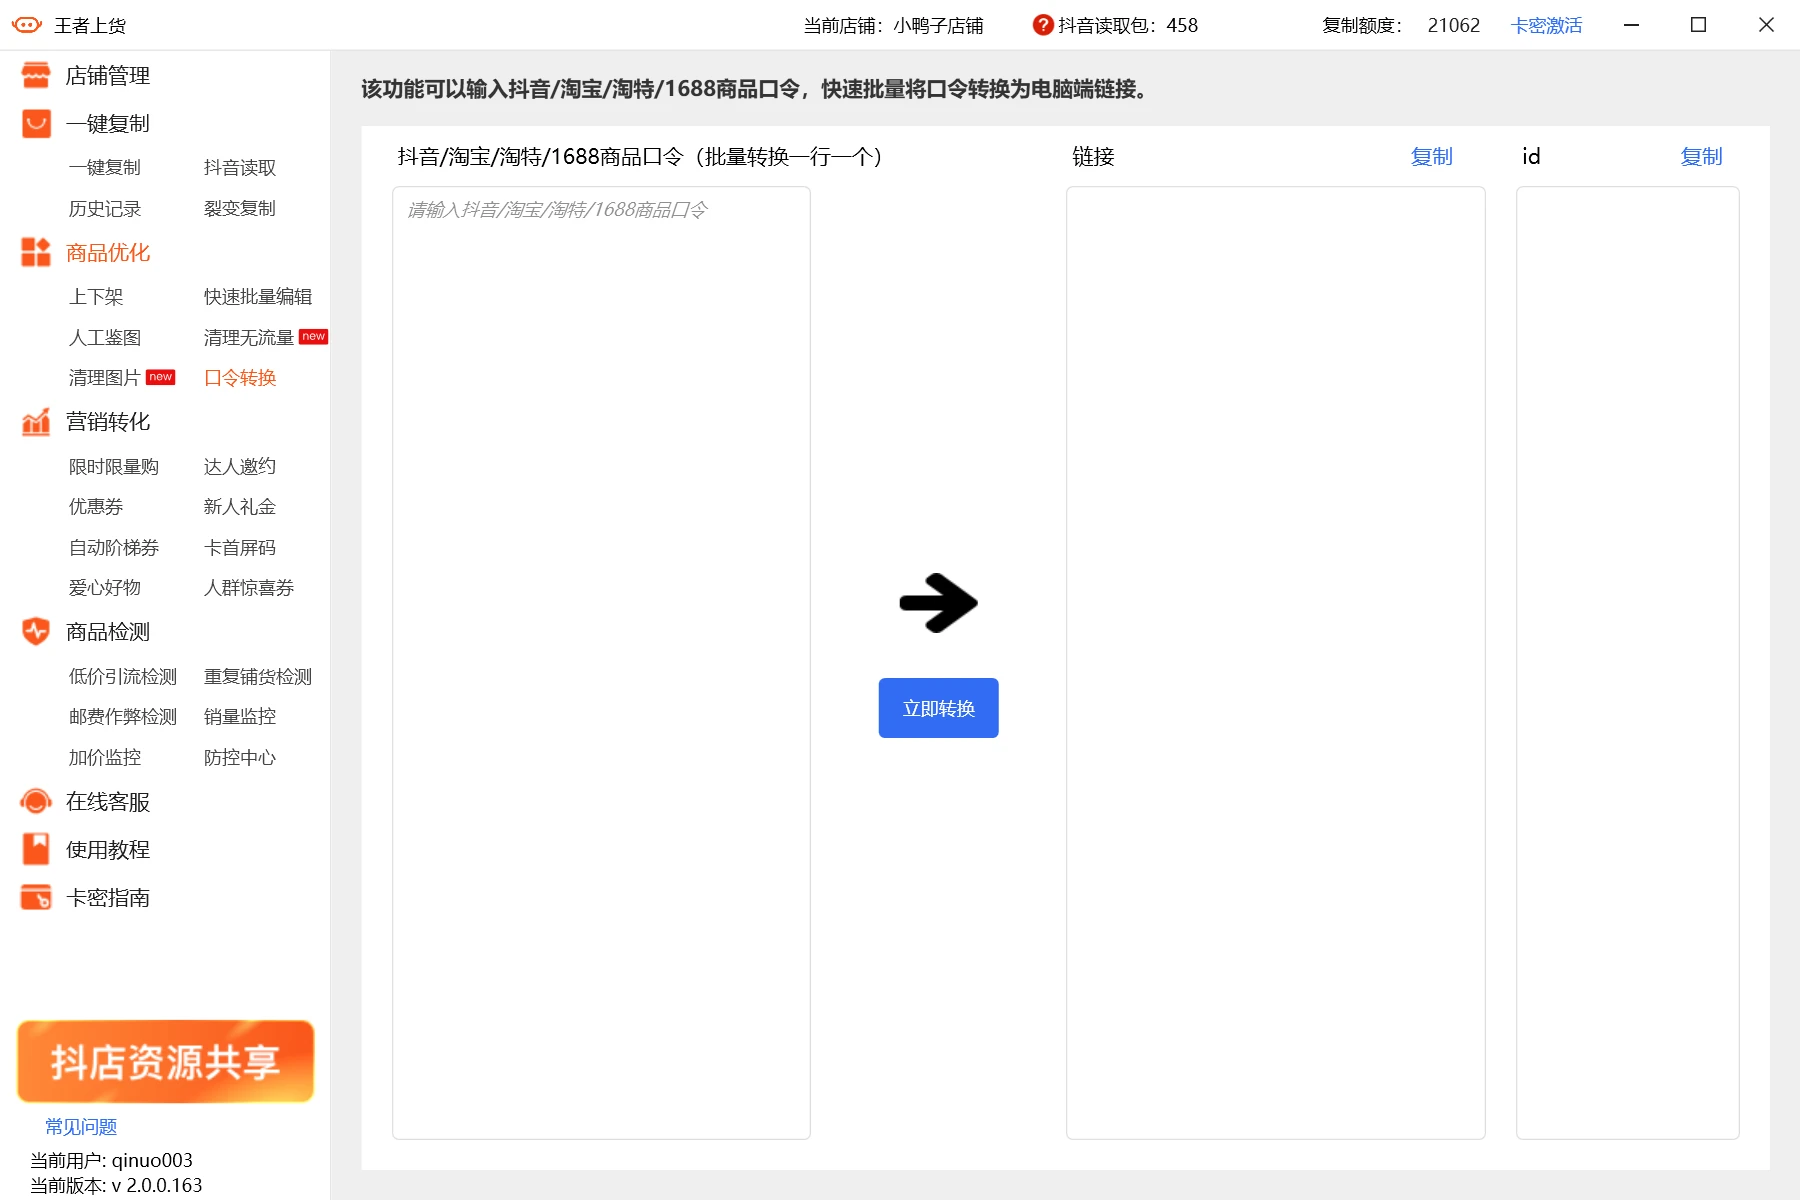This screenshot has width=1800, height=1200.
Task: Open 限时限量购 page
Action: coord(114,467)
